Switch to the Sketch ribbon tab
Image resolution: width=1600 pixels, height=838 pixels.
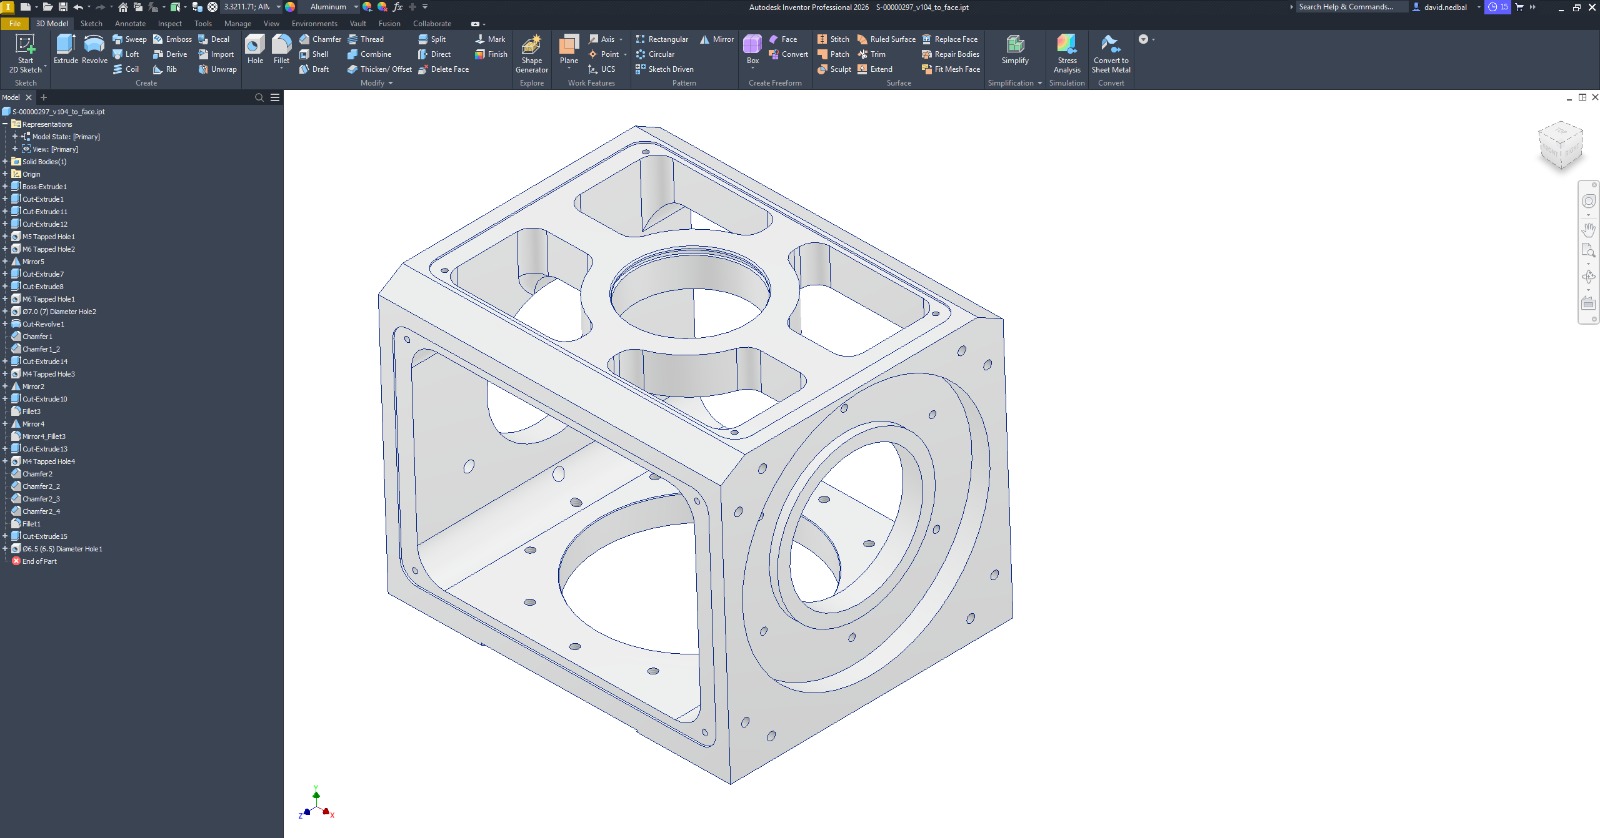point(91,23)
